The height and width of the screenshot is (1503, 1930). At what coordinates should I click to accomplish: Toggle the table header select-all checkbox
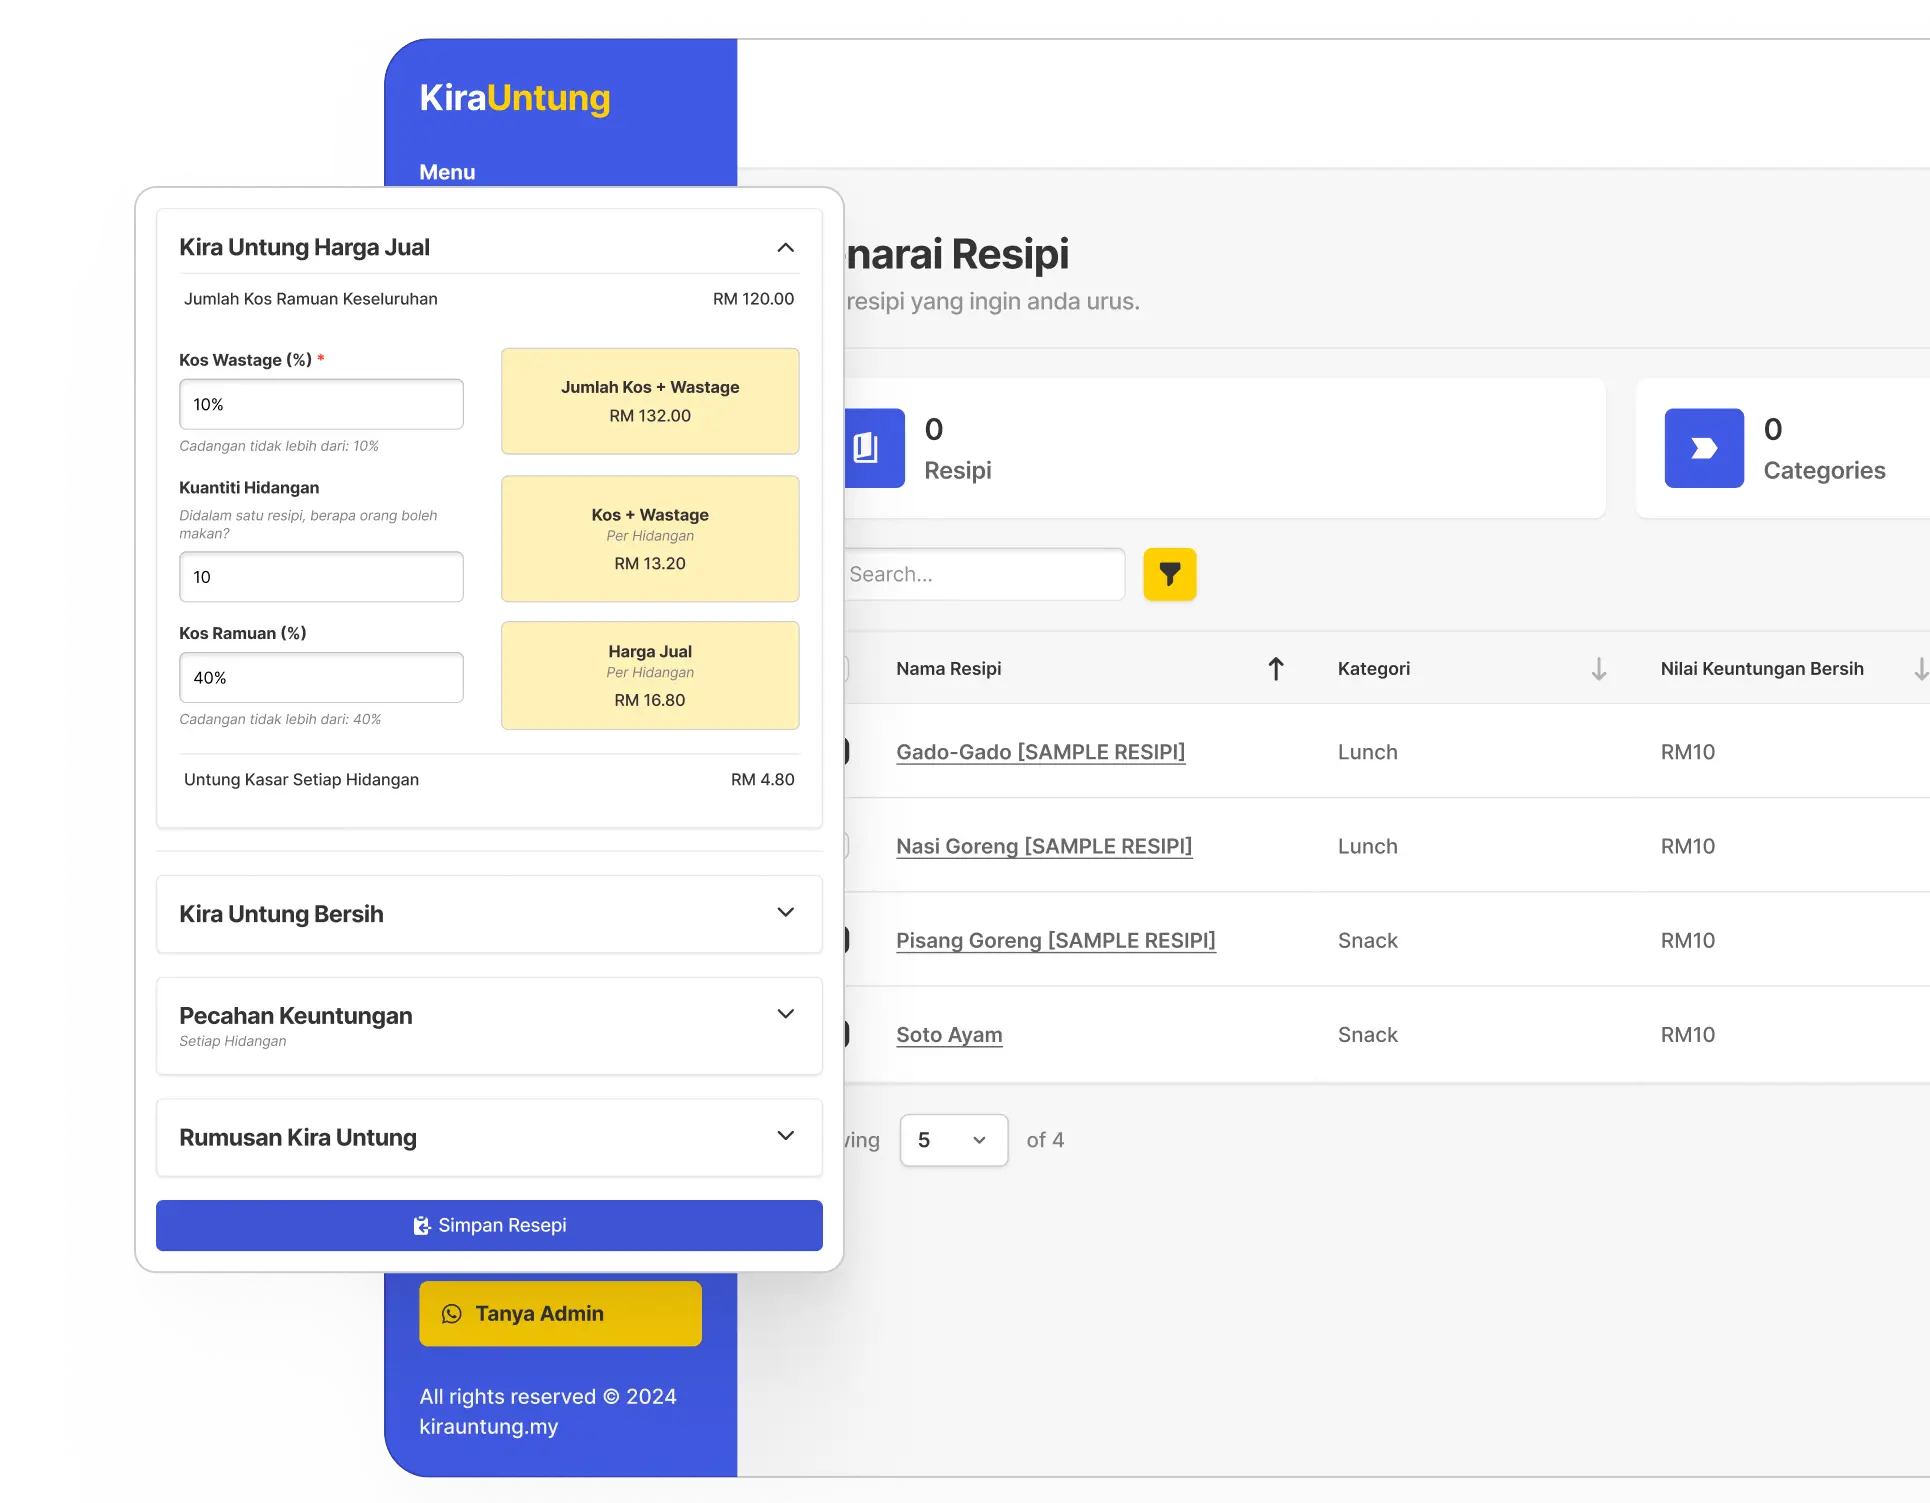[846, 669]
